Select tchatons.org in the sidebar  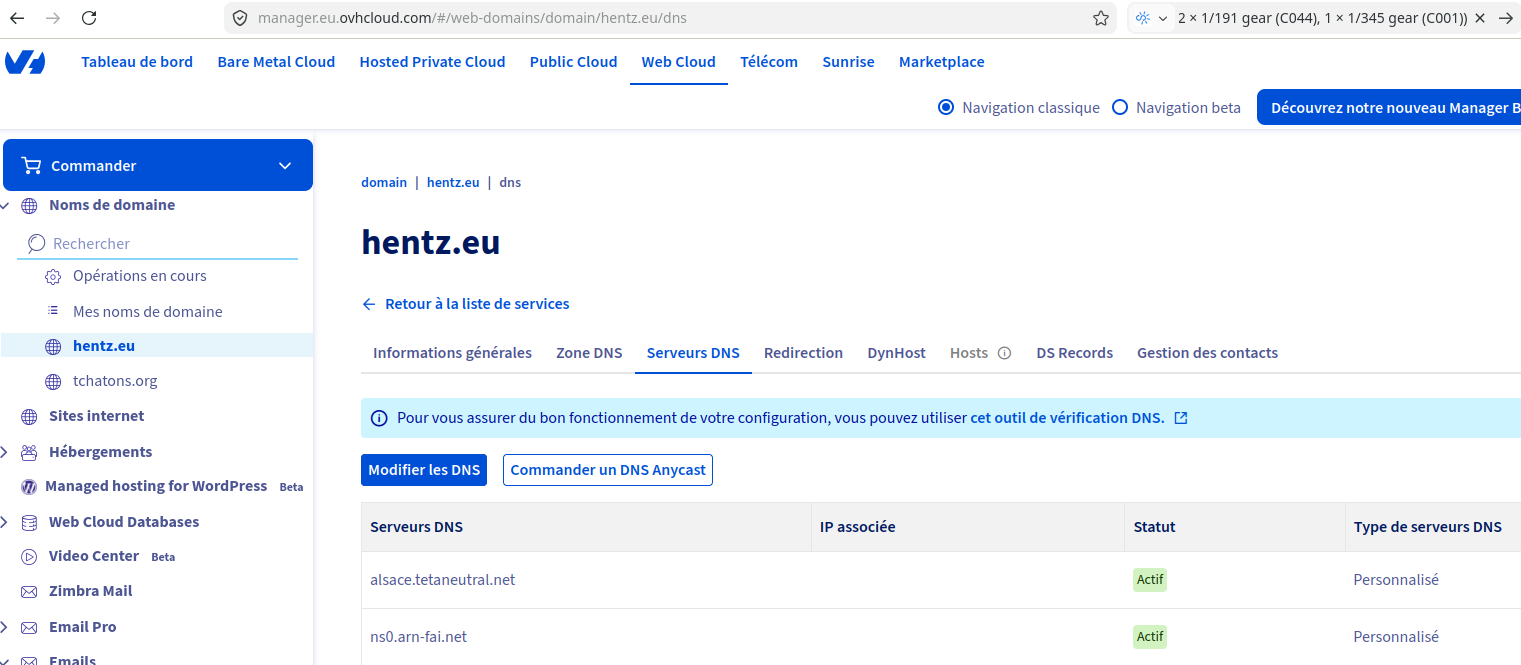tap(115, 381)
